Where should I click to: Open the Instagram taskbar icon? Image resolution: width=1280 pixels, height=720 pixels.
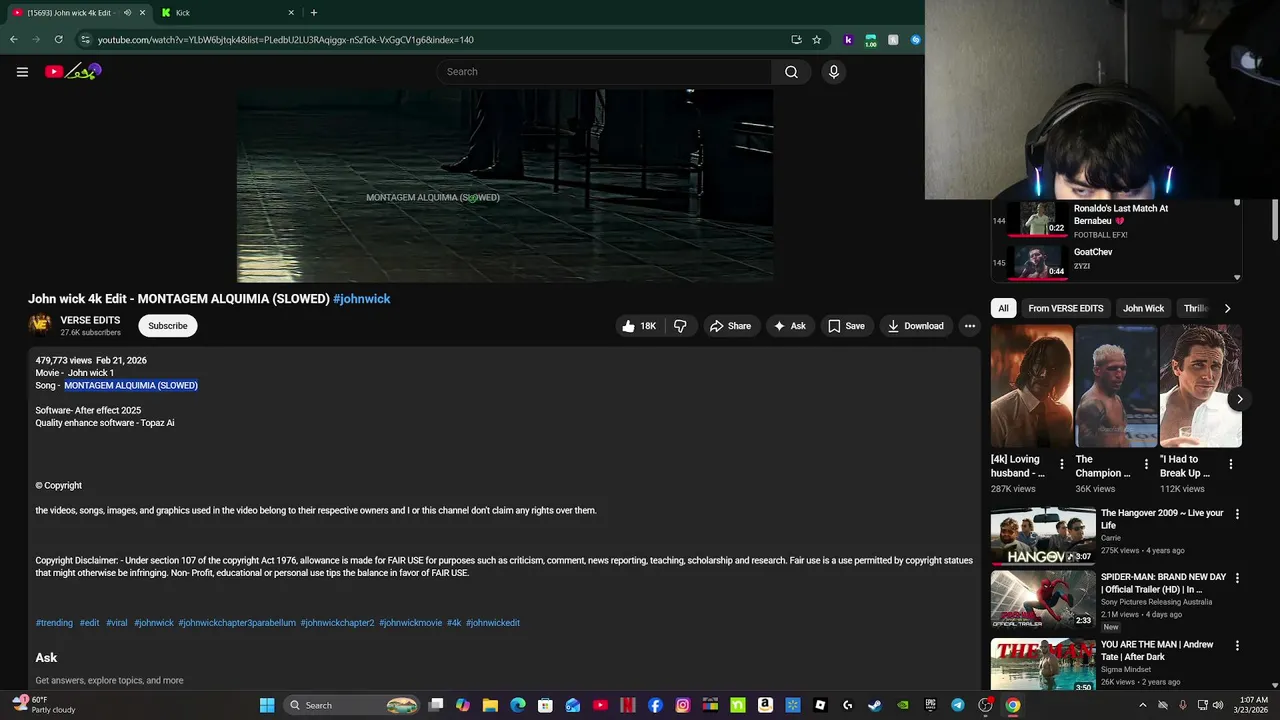(x=683, y=705)
